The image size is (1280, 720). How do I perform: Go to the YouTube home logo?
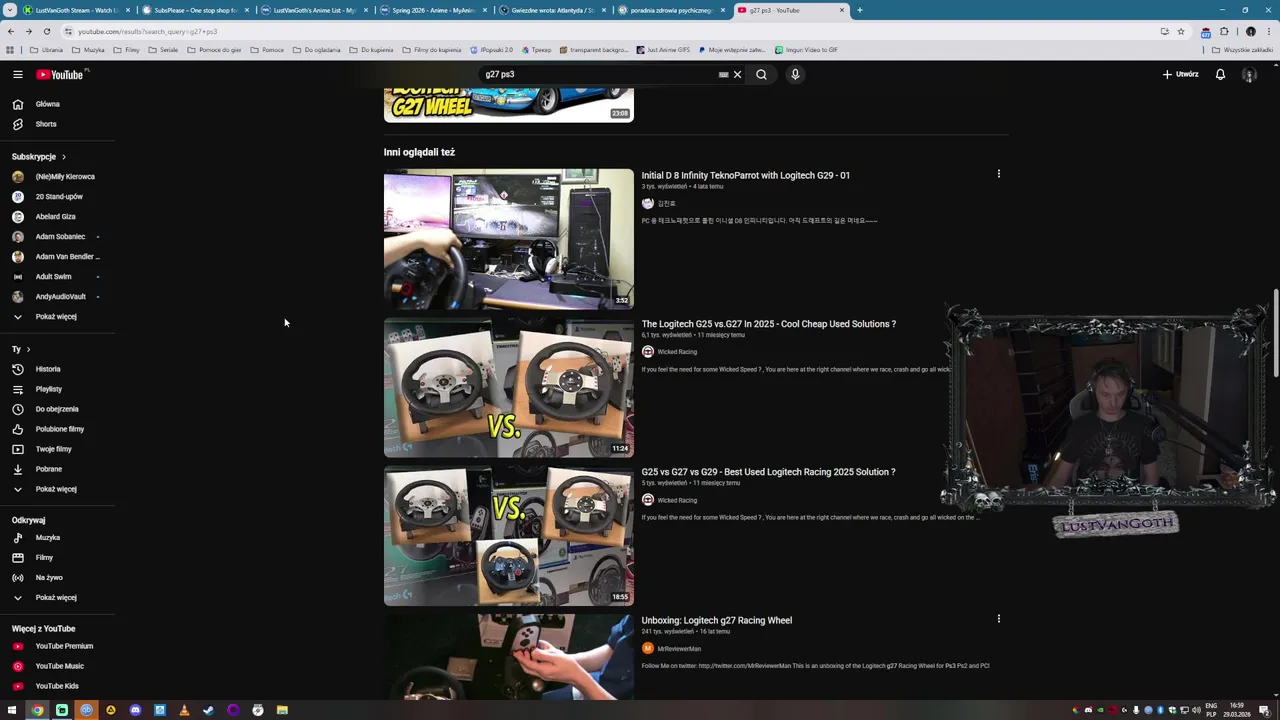[x=61, y=74]
